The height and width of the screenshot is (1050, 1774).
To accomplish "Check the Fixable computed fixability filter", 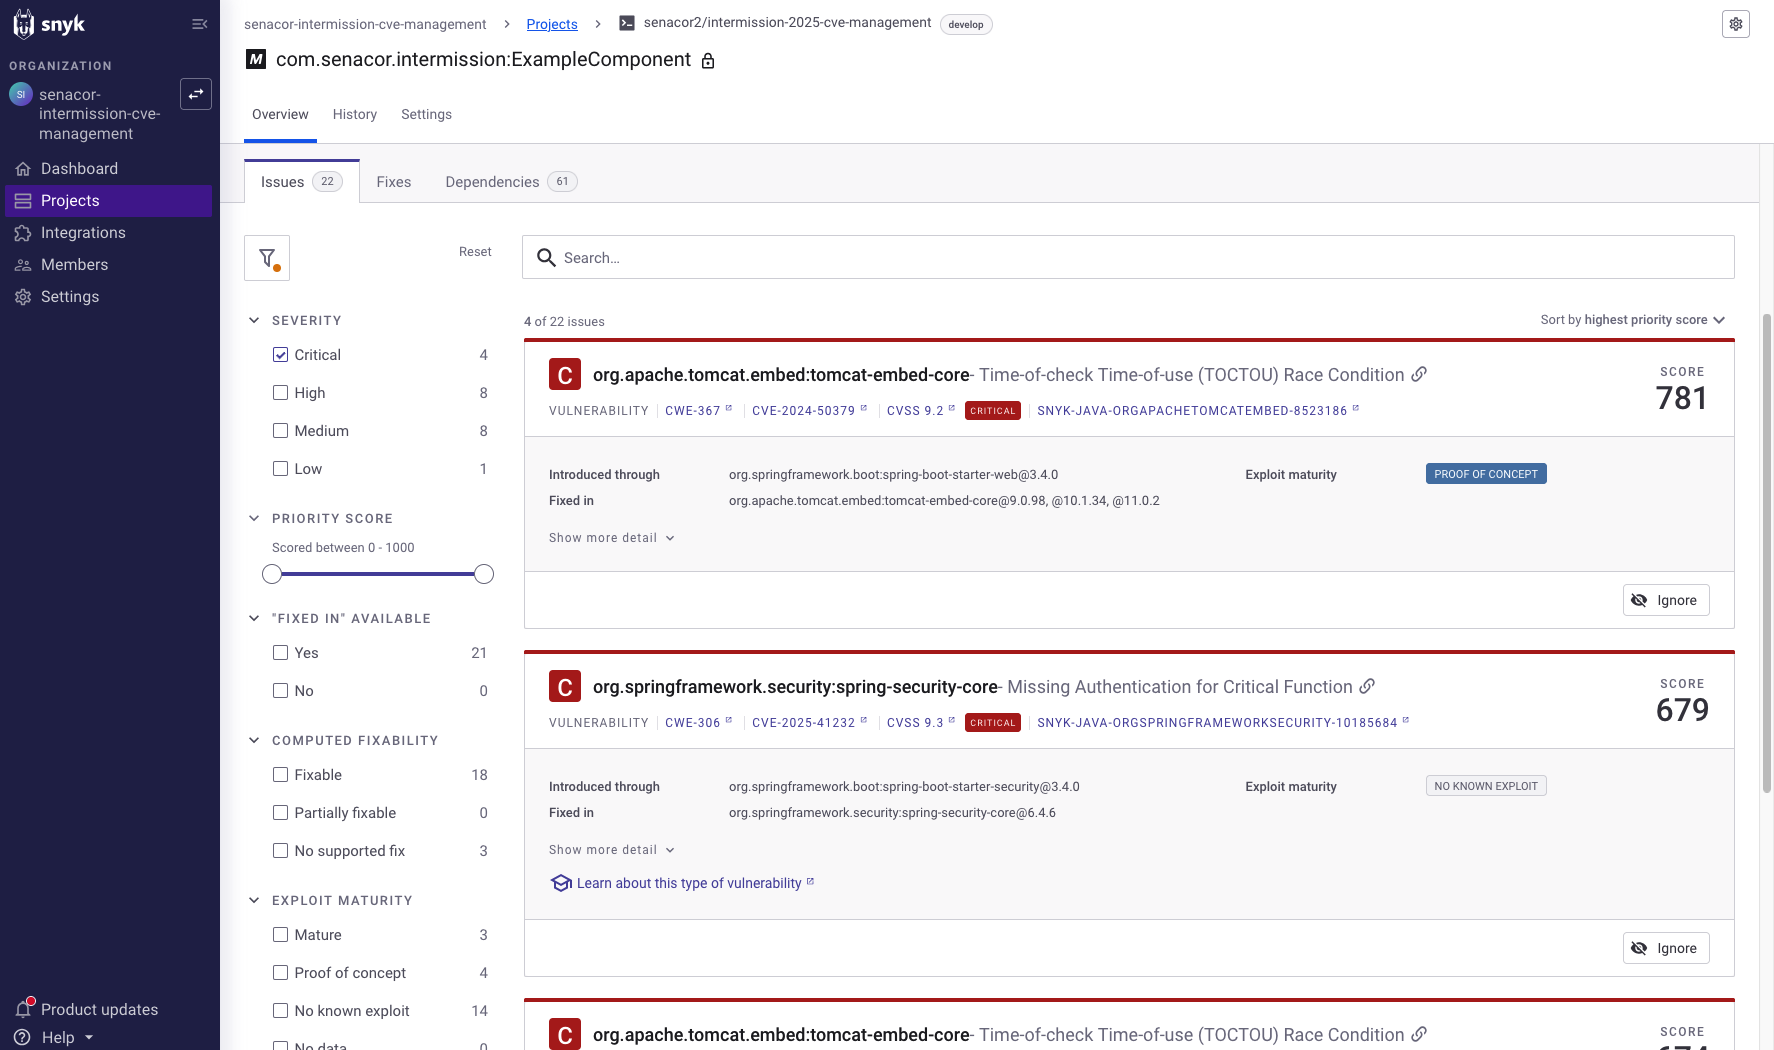I will [x=280, y=775].
